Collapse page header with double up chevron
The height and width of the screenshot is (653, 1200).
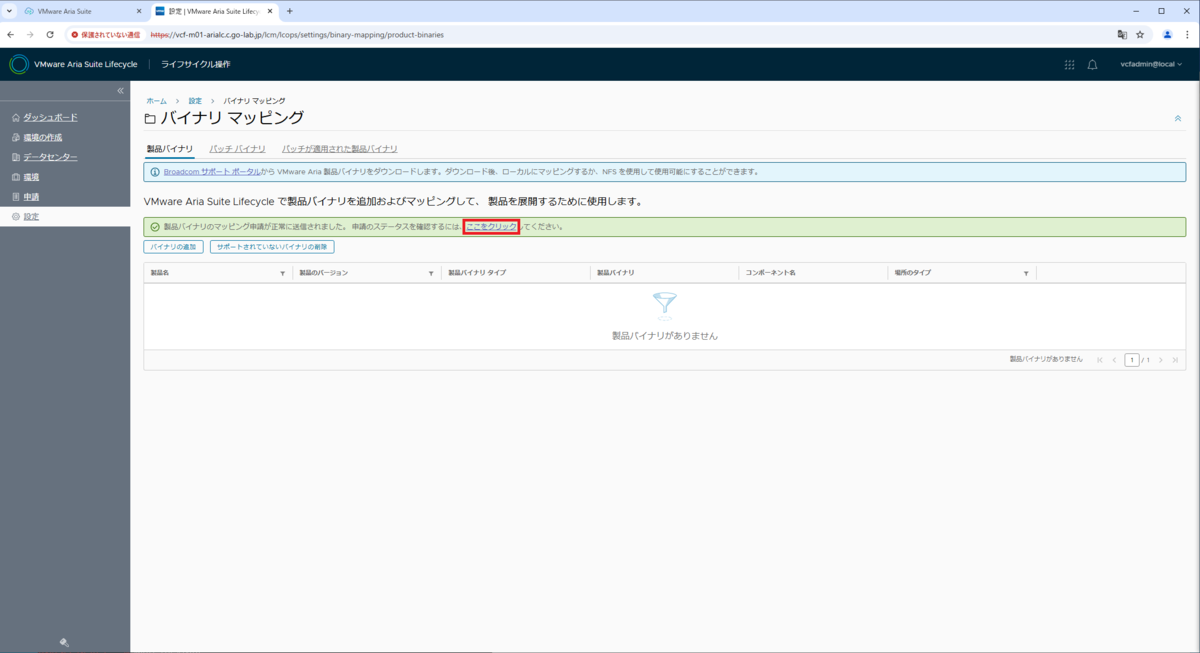click(1178, 119)
